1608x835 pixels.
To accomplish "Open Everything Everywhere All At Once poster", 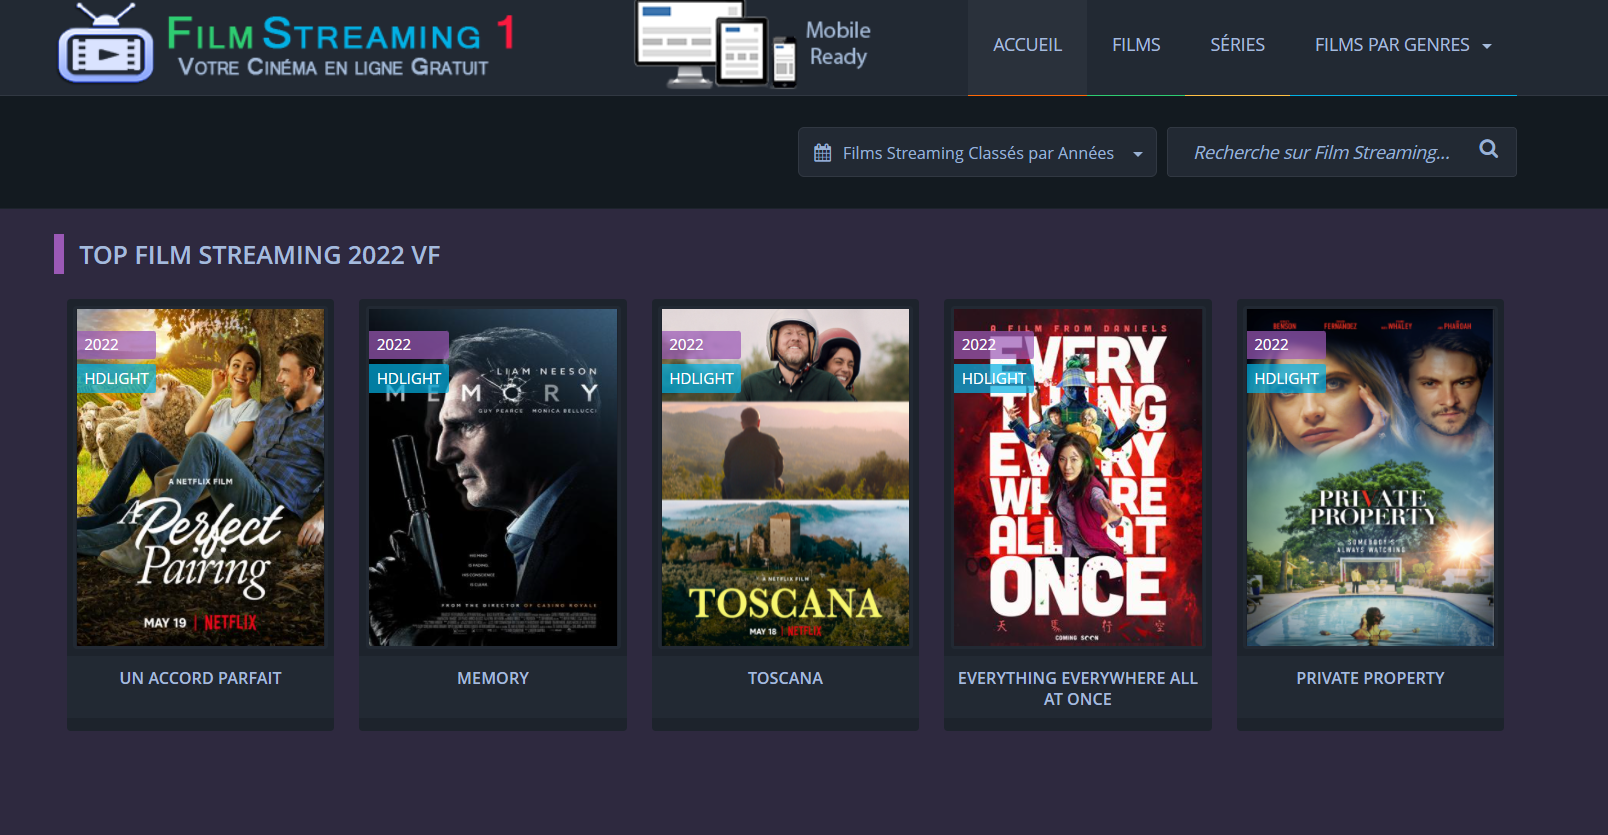I will pyautogui.click(x=1078, y=477).
